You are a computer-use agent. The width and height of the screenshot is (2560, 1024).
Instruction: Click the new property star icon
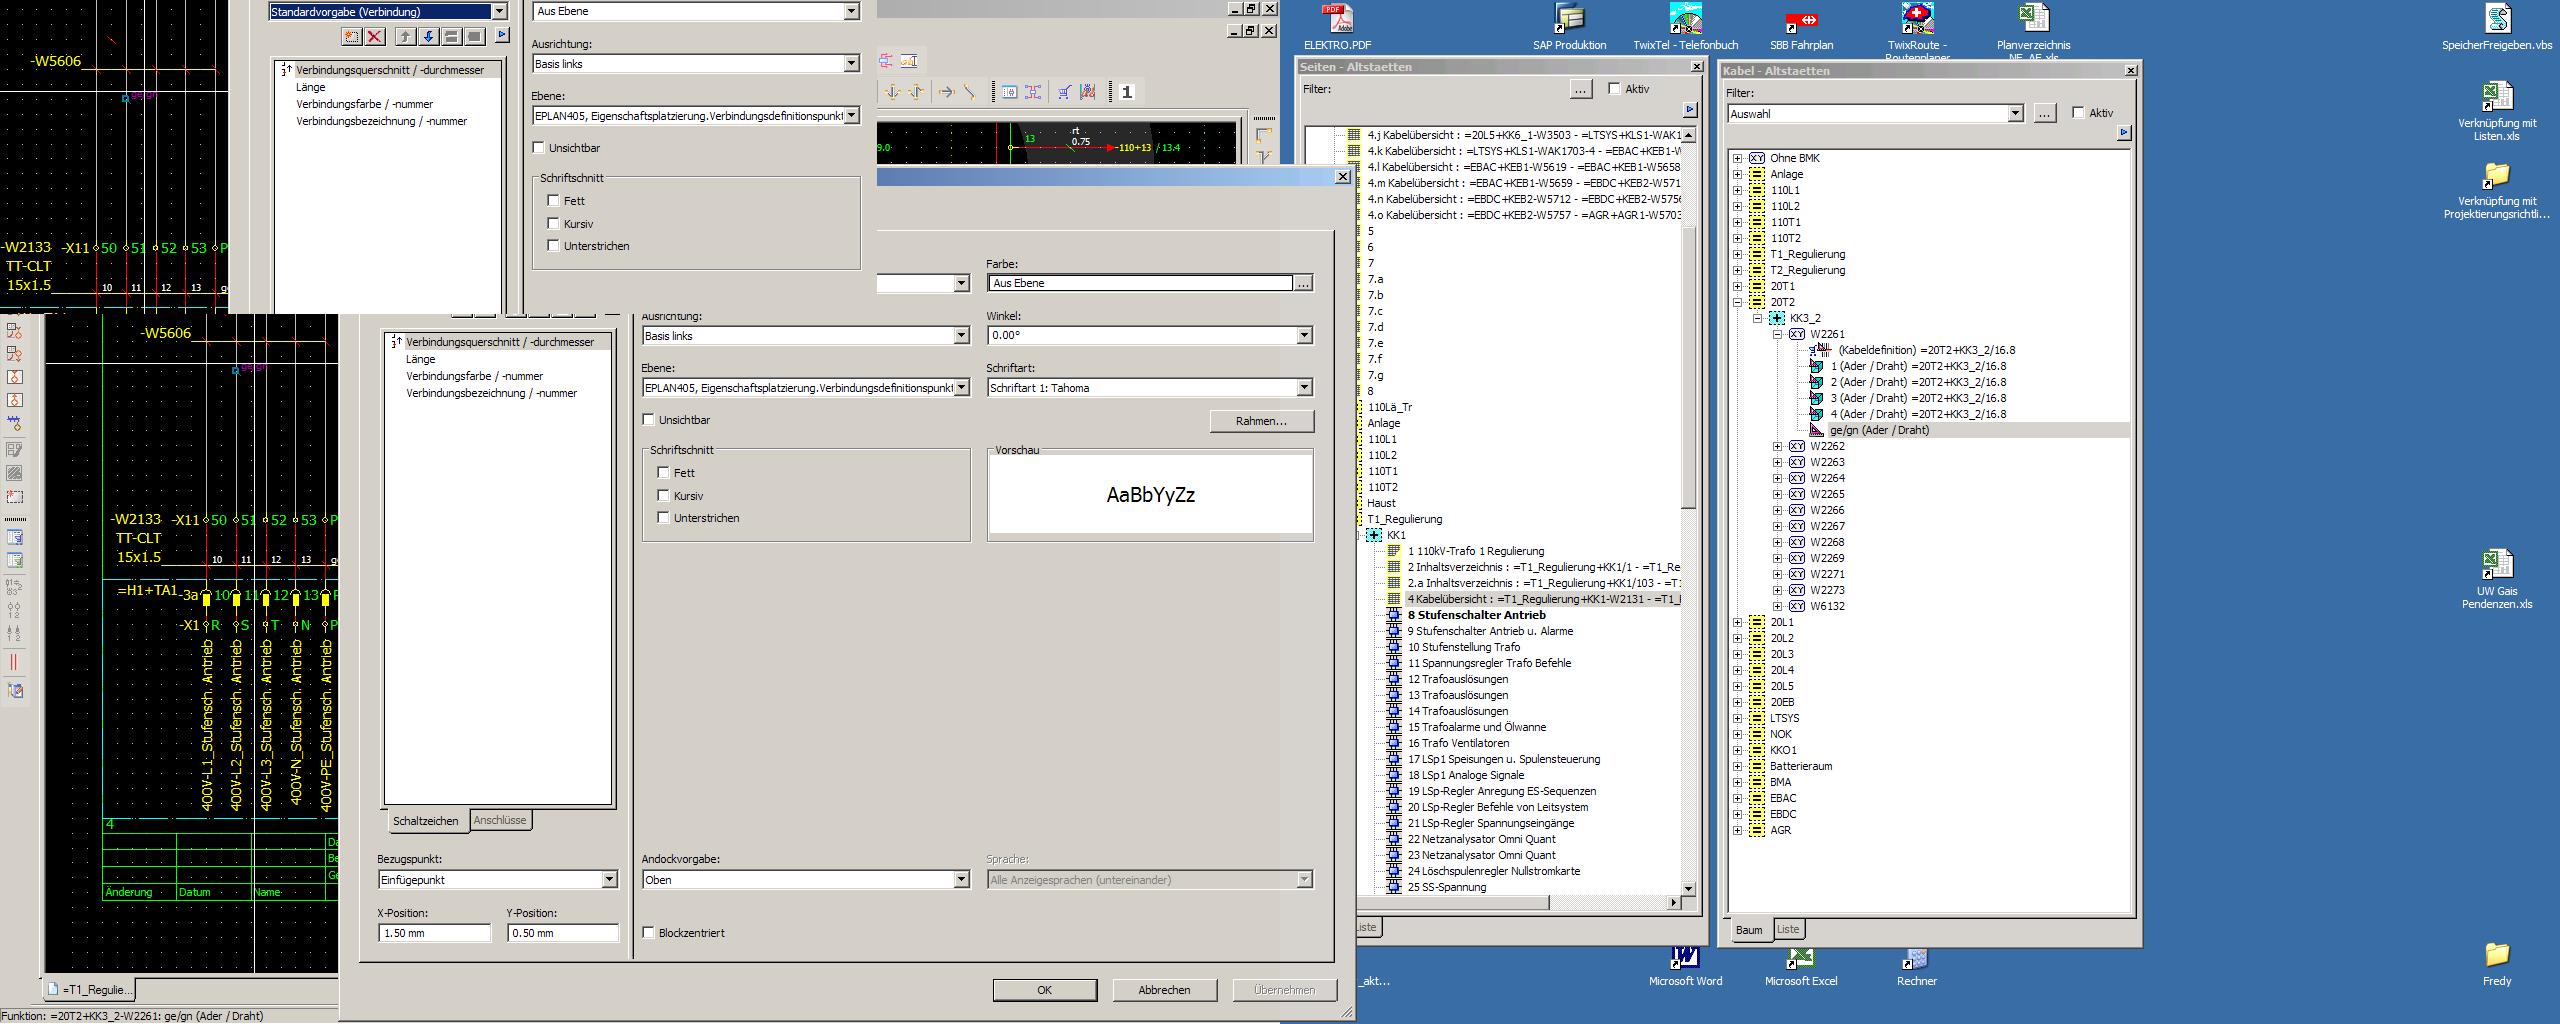pyautogui.click(x=351, y=37)
